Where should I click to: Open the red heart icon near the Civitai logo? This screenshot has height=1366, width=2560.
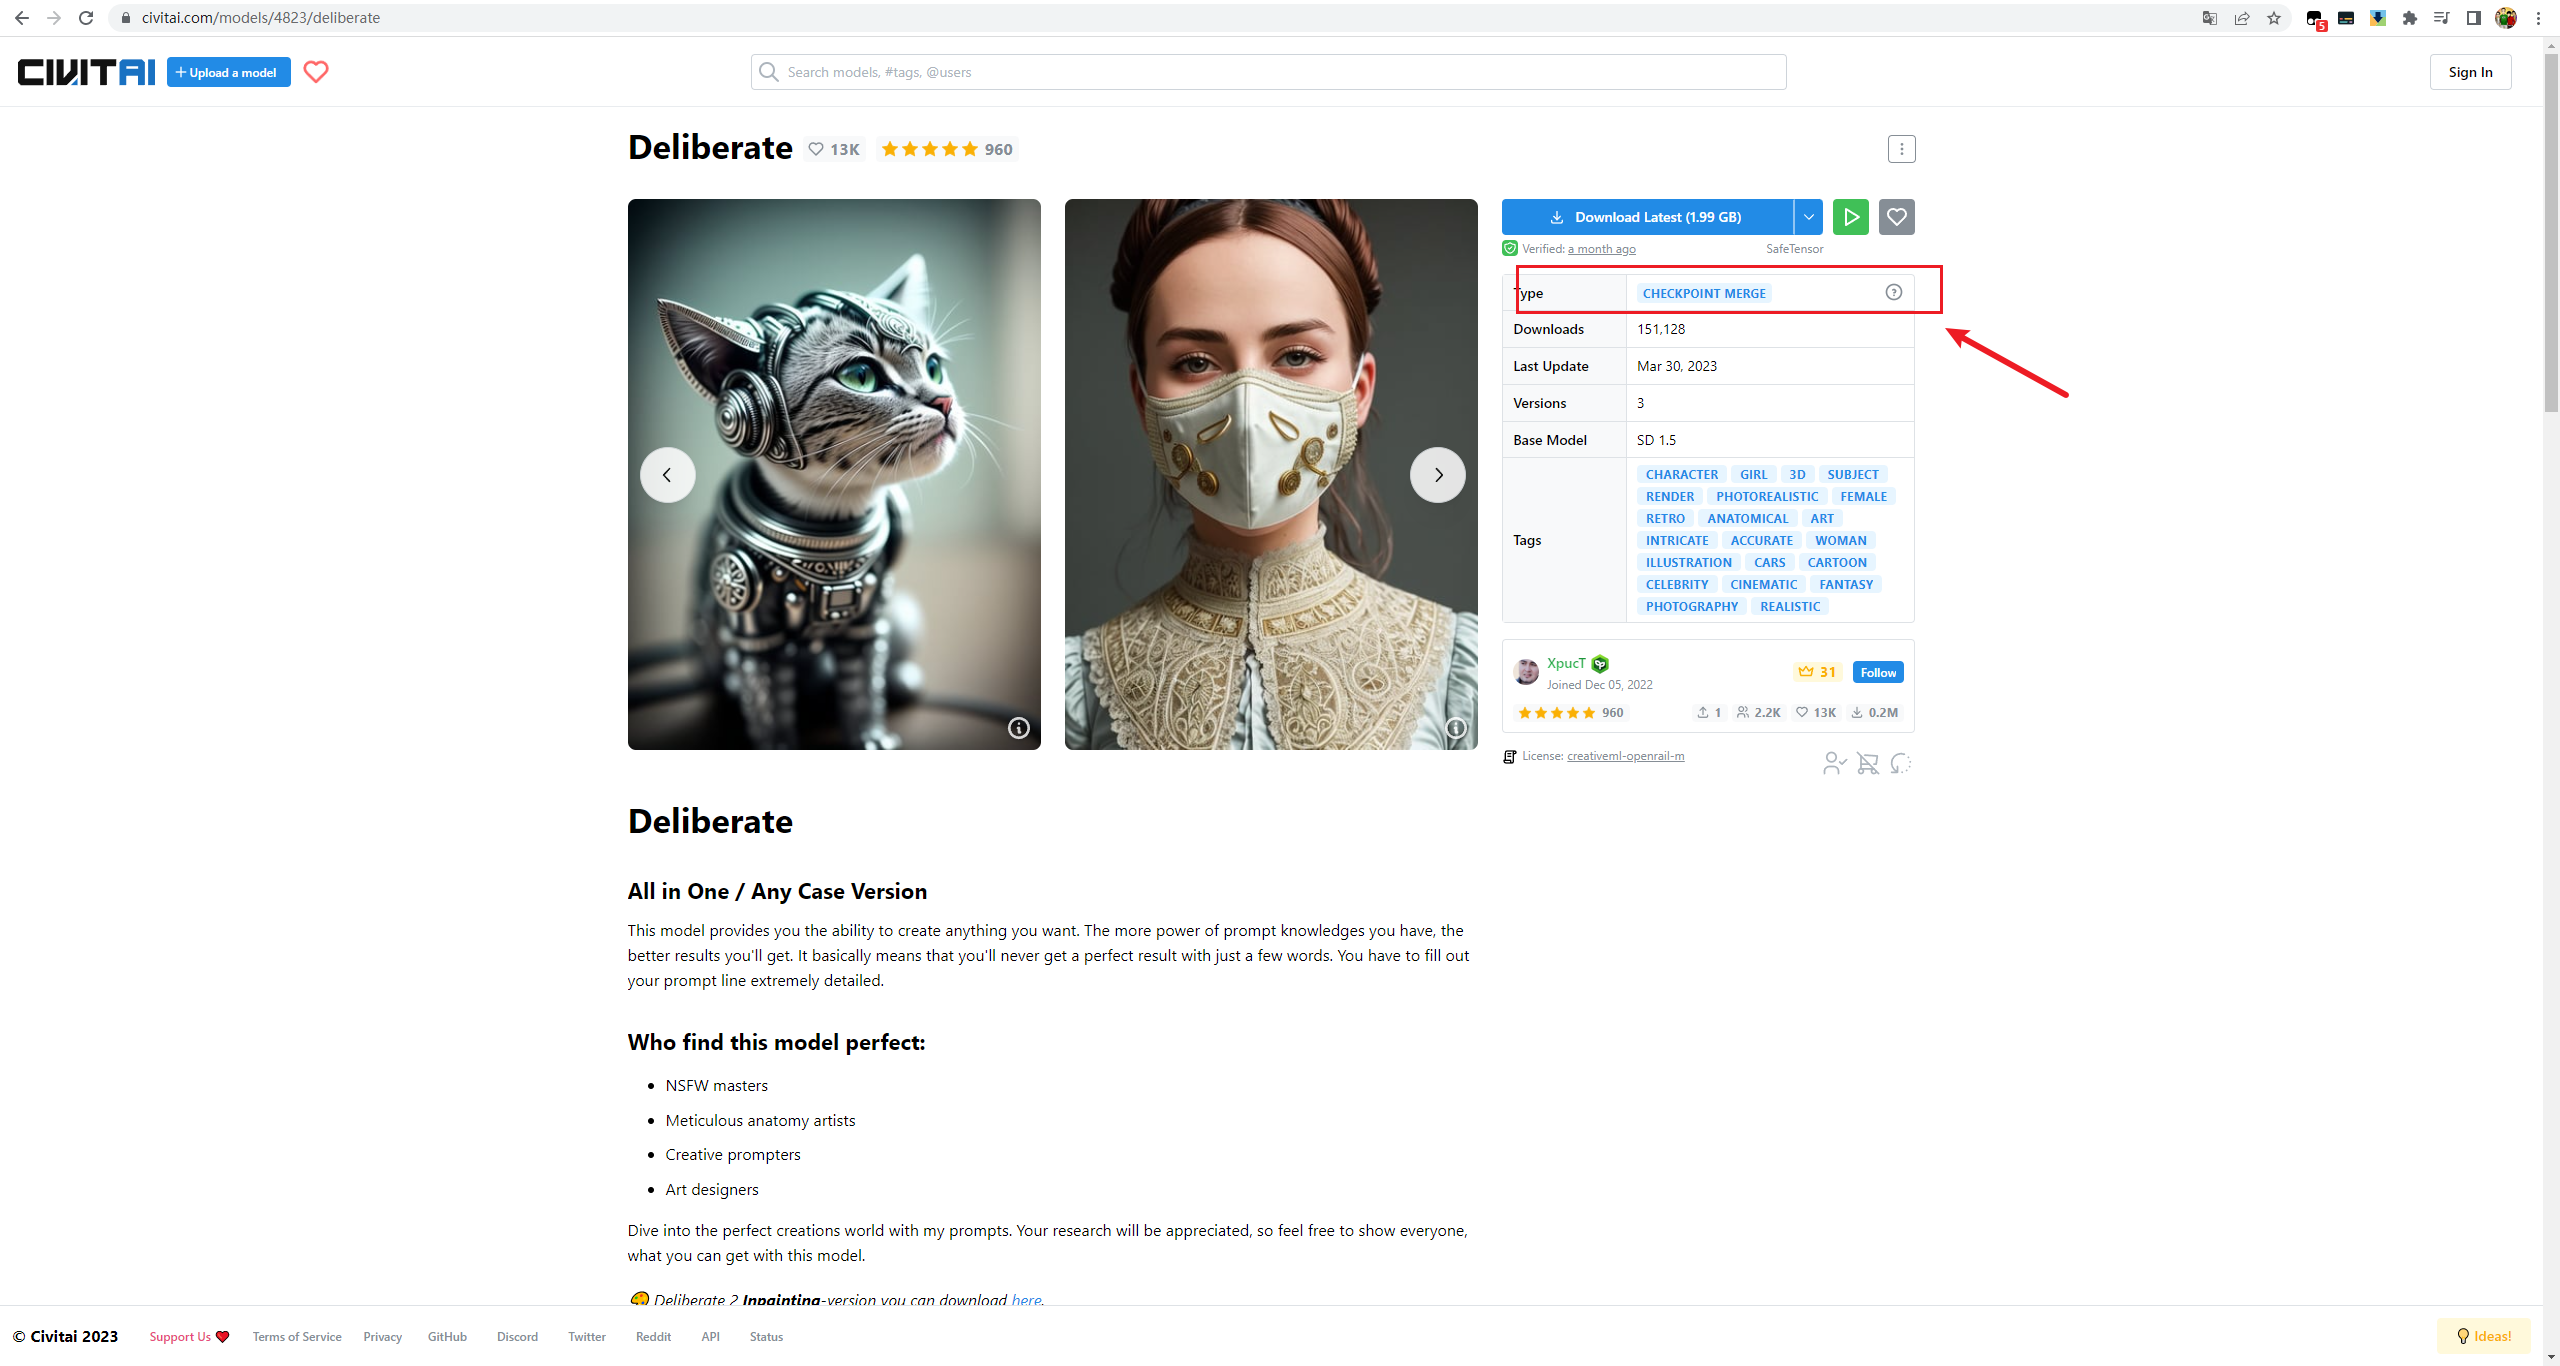[316, 72]
